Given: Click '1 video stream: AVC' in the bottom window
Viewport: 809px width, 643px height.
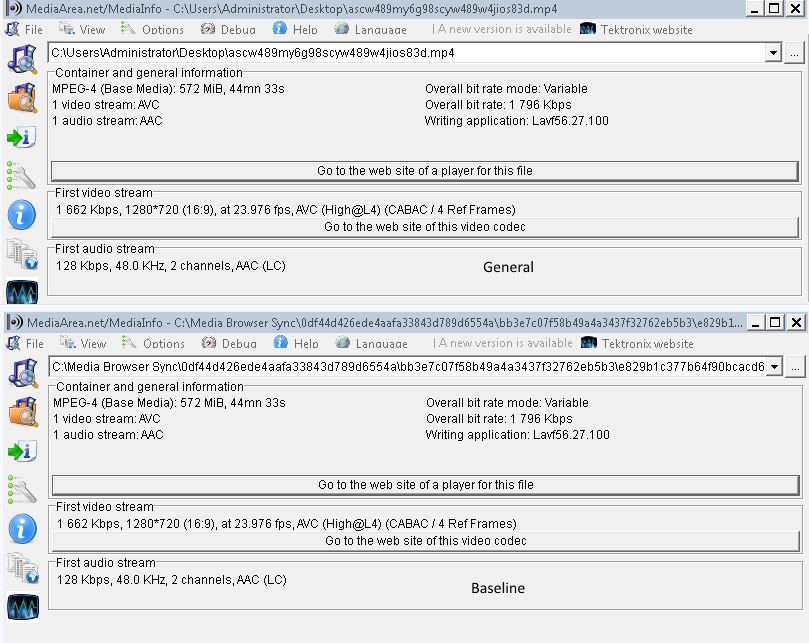Looking at the screenshot, I should [107, 419].
